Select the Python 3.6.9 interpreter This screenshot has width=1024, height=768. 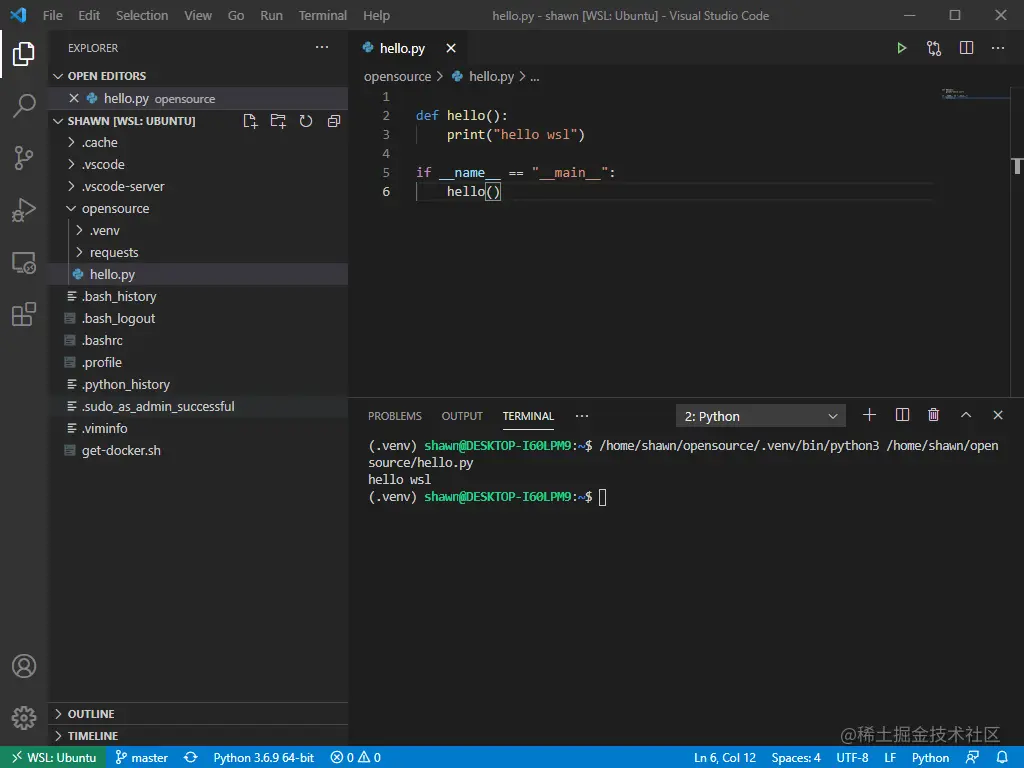point(263,757)
